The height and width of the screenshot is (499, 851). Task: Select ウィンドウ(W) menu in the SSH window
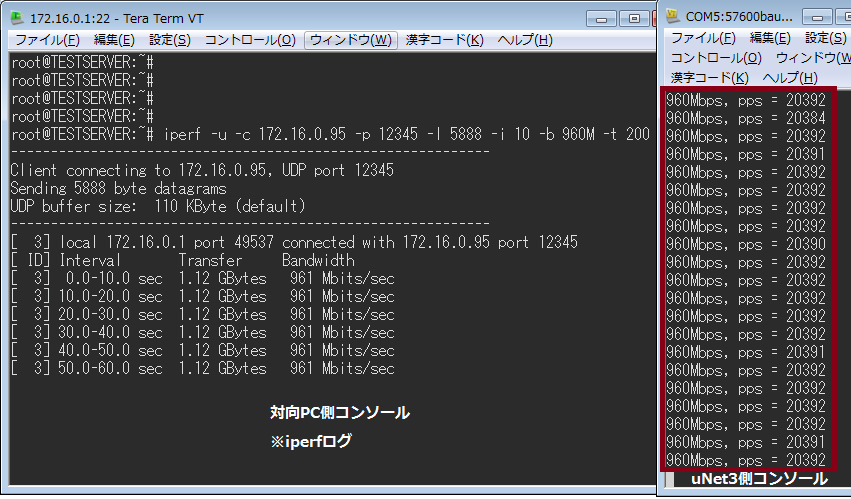click(x=350, y=40)
